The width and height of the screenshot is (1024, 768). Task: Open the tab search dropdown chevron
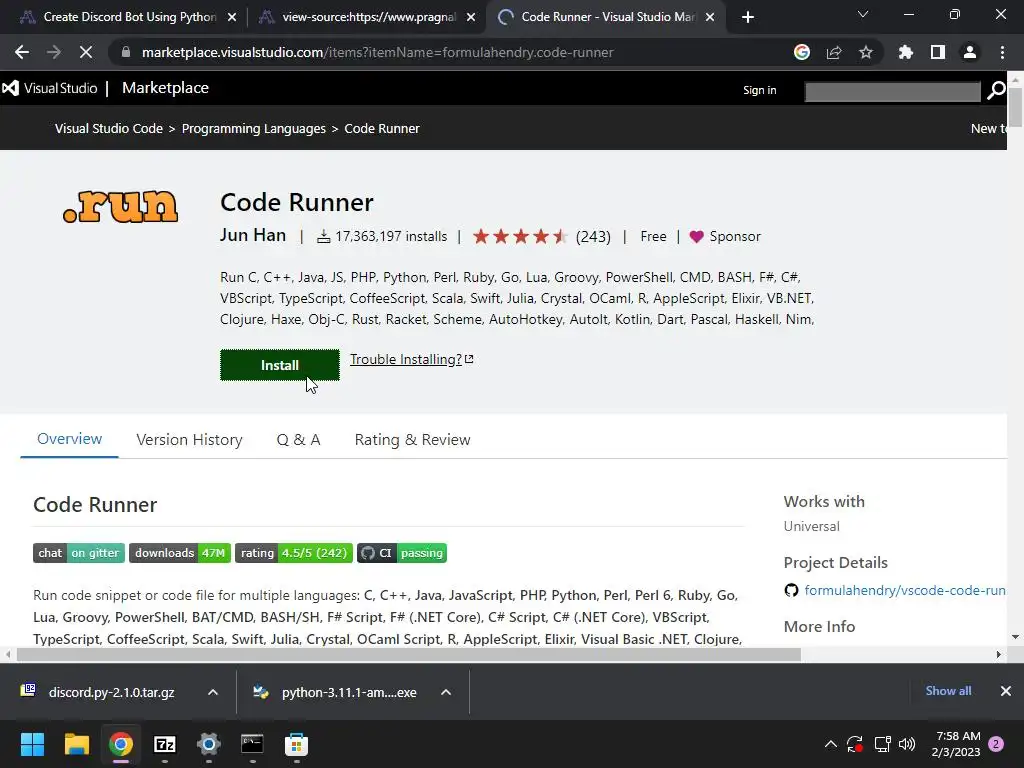pos(863,14)
